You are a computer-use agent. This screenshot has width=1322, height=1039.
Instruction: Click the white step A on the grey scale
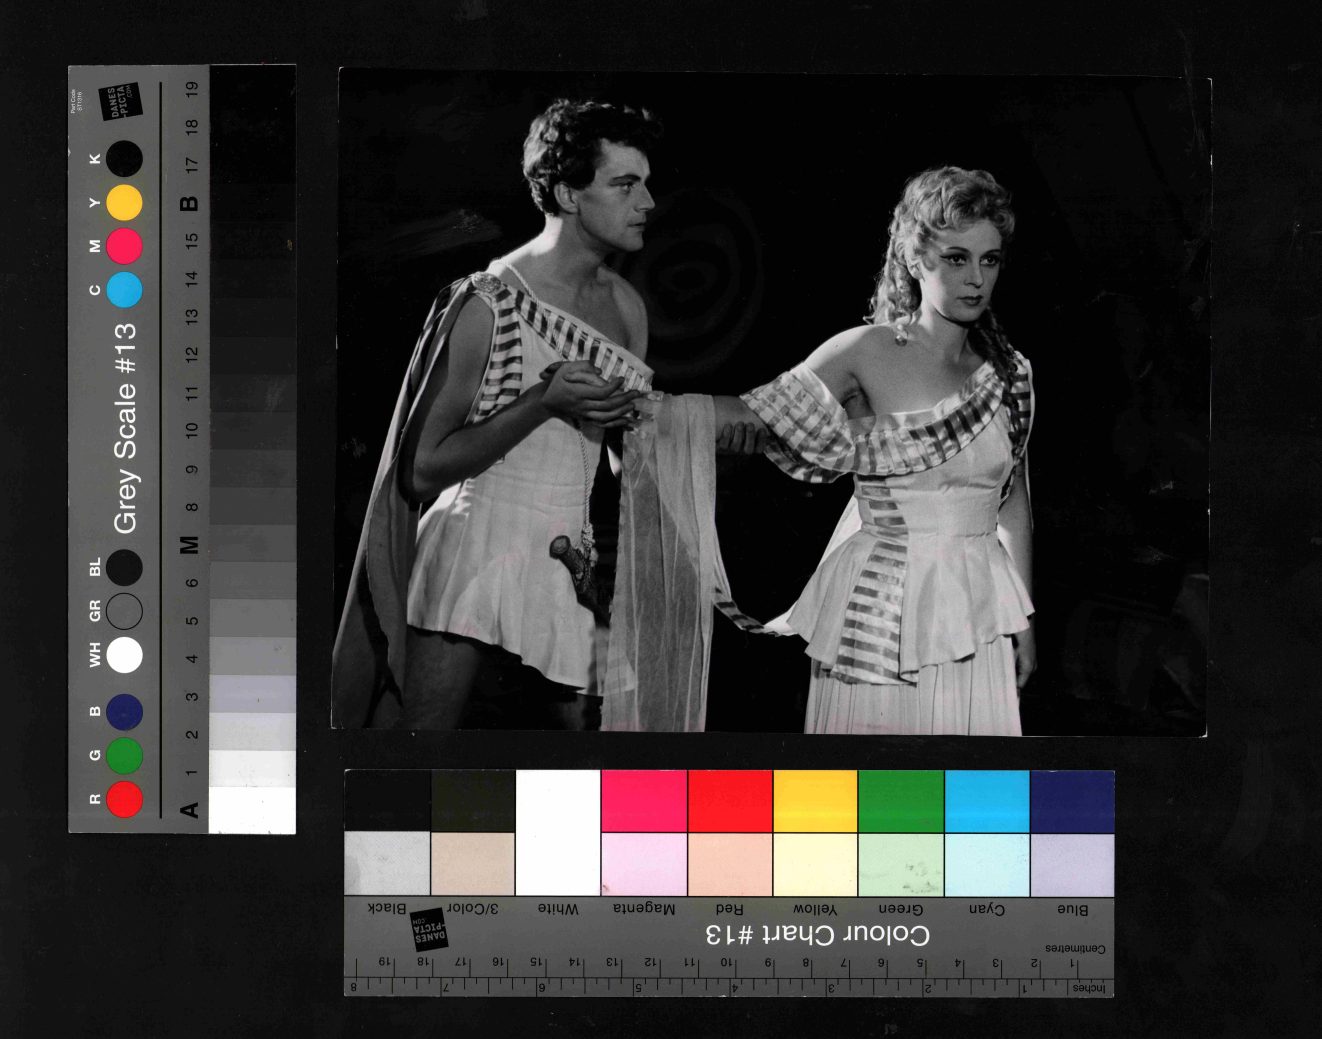(252, 810)
